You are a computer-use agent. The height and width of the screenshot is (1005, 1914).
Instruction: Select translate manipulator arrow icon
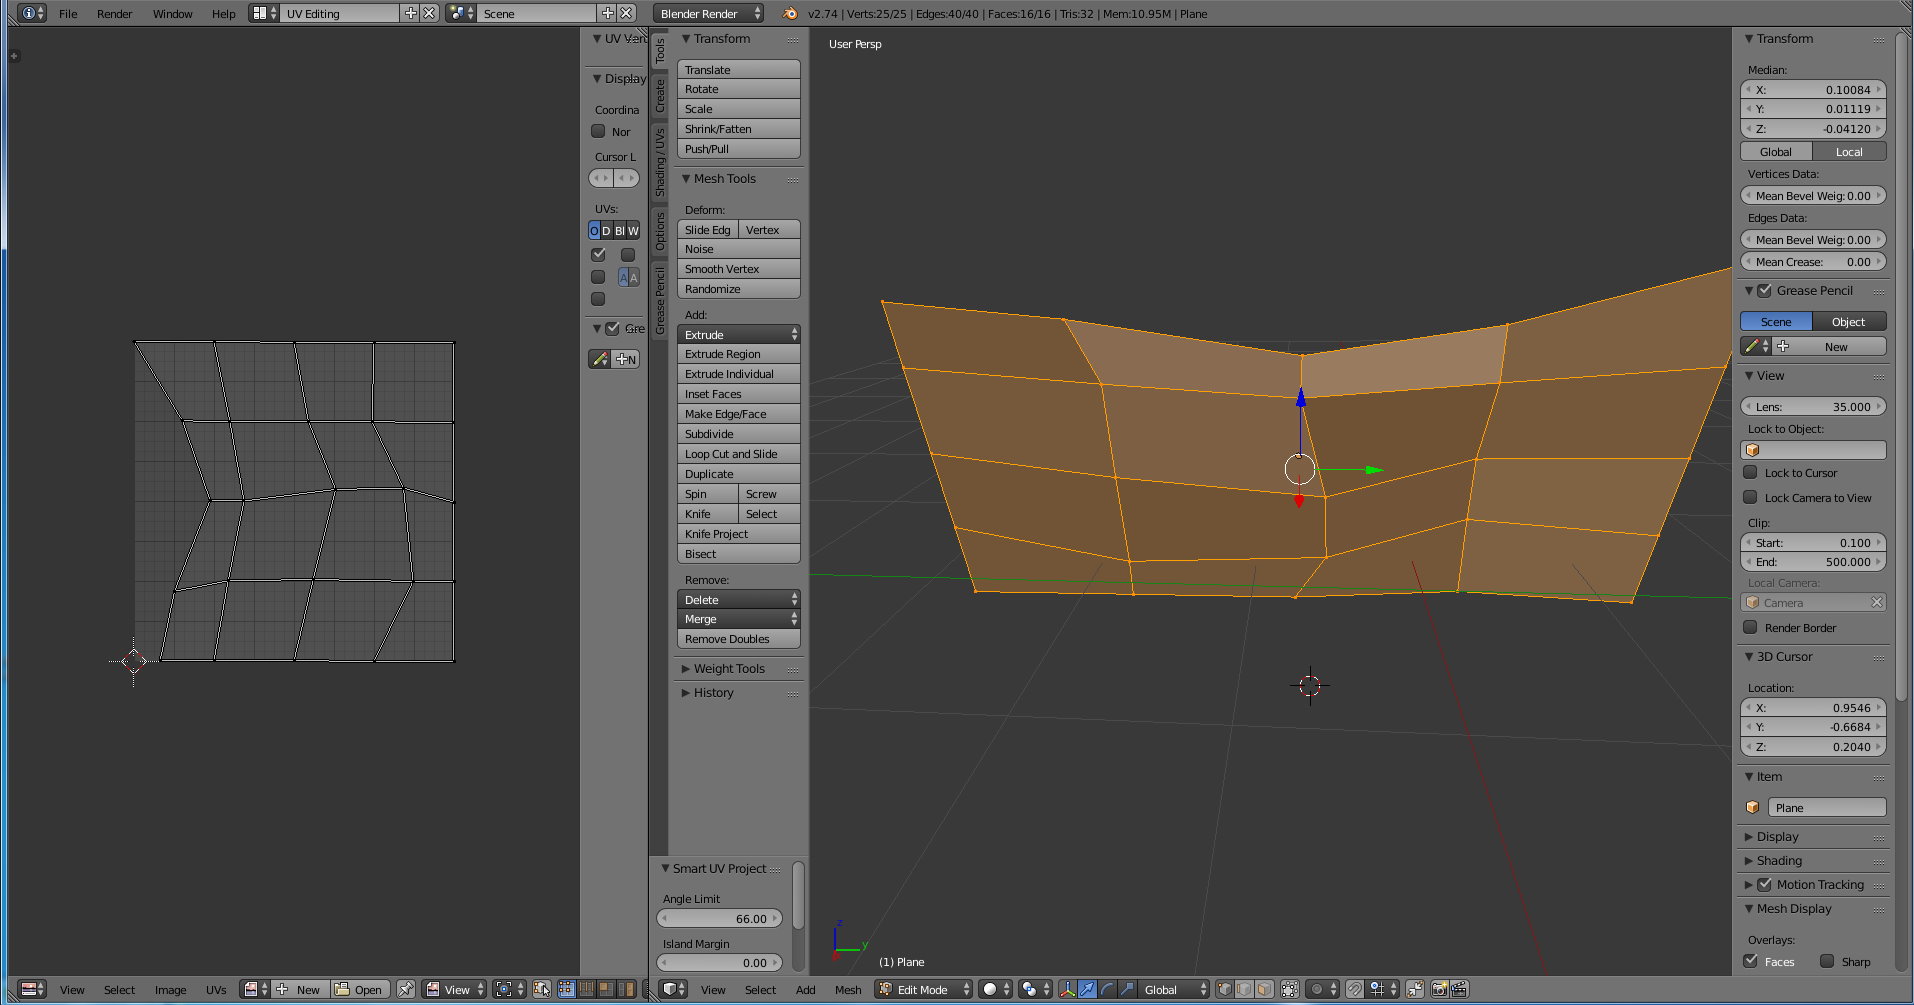point(1087,989)
